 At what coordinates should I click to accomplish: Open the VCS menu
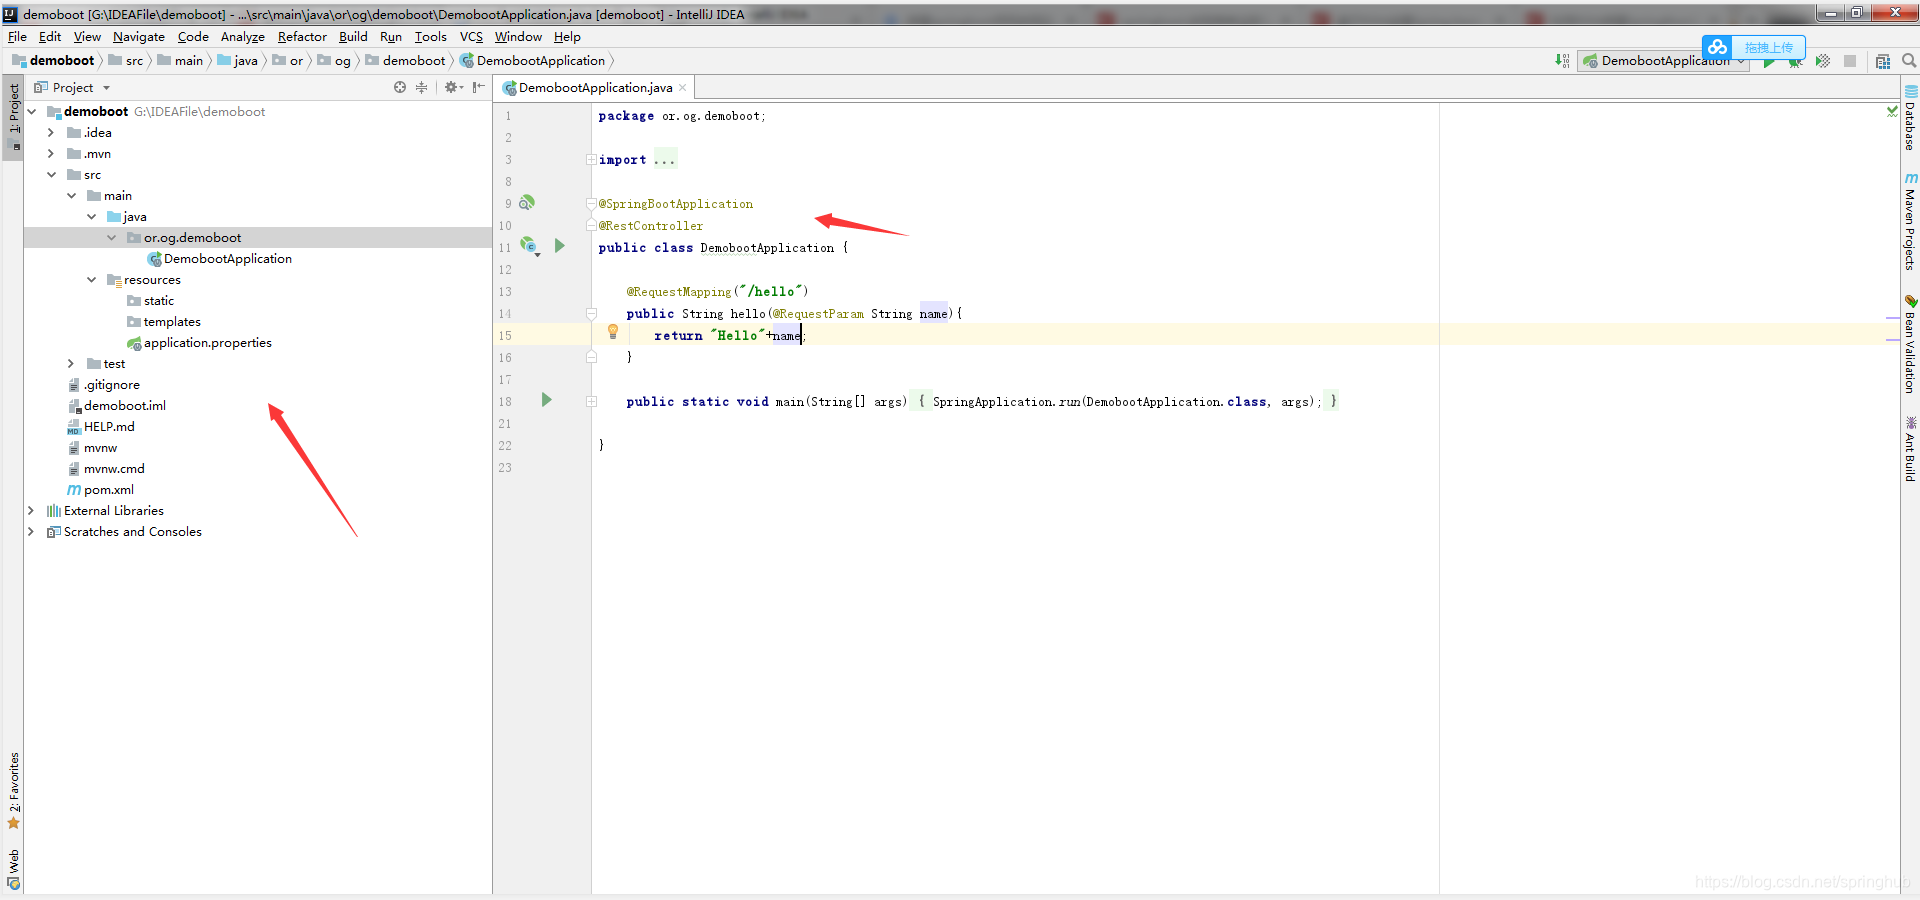coord(471,37)
